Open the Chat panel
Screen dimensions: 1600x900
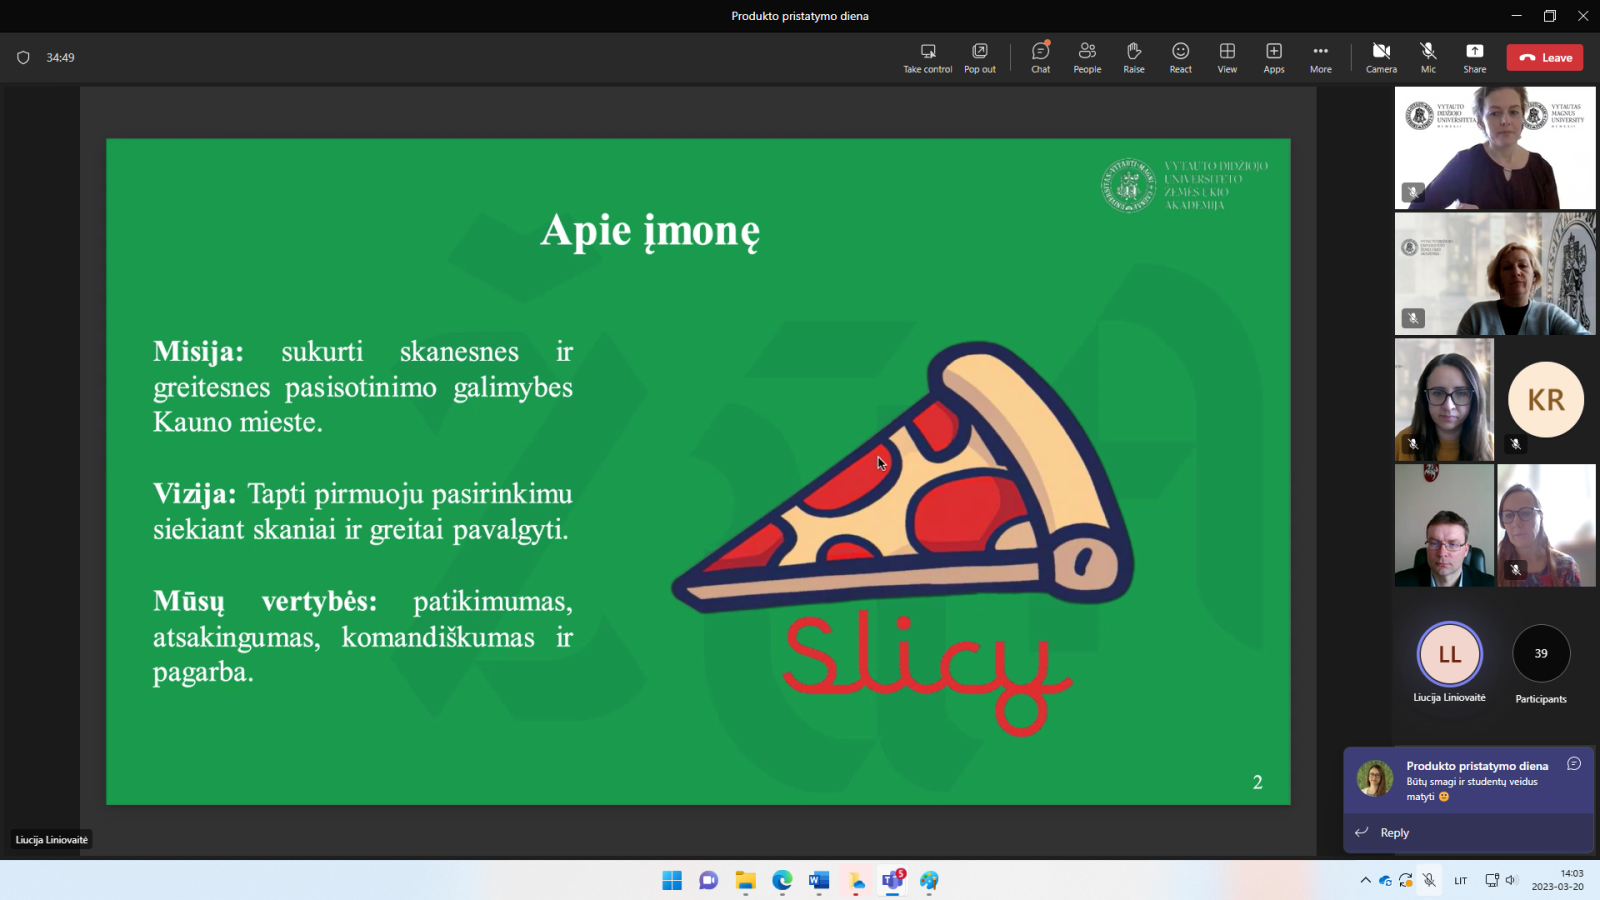(x=1040, y=57)
